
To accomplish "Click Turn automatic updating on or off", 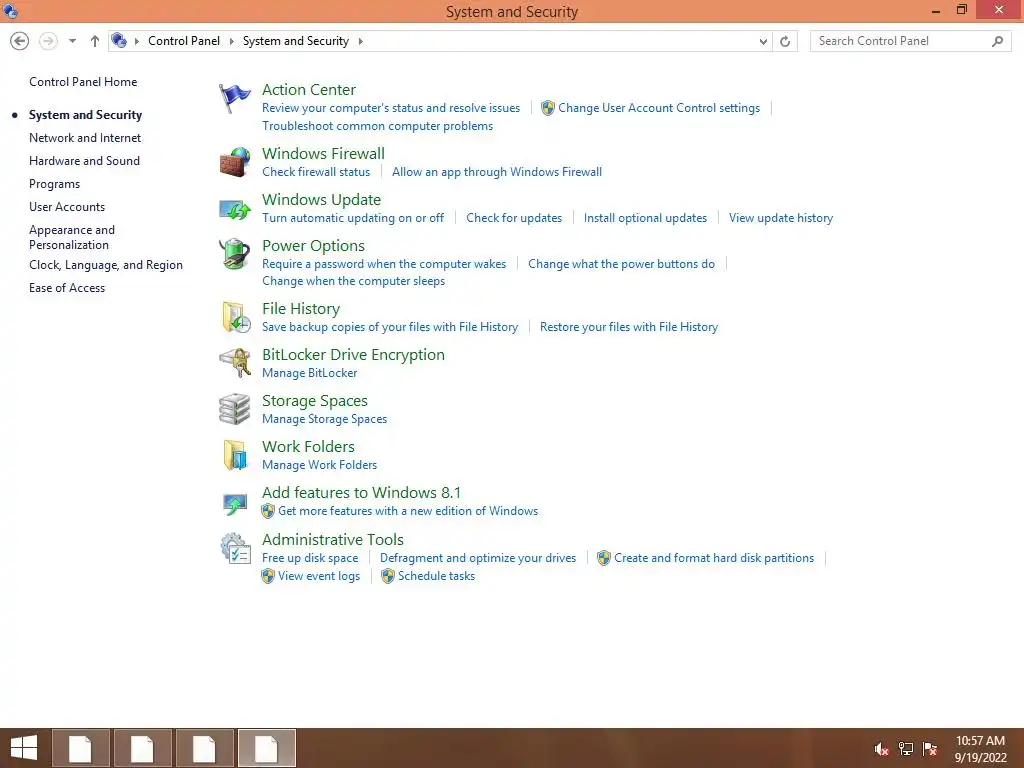I will [x=353, y=218].
